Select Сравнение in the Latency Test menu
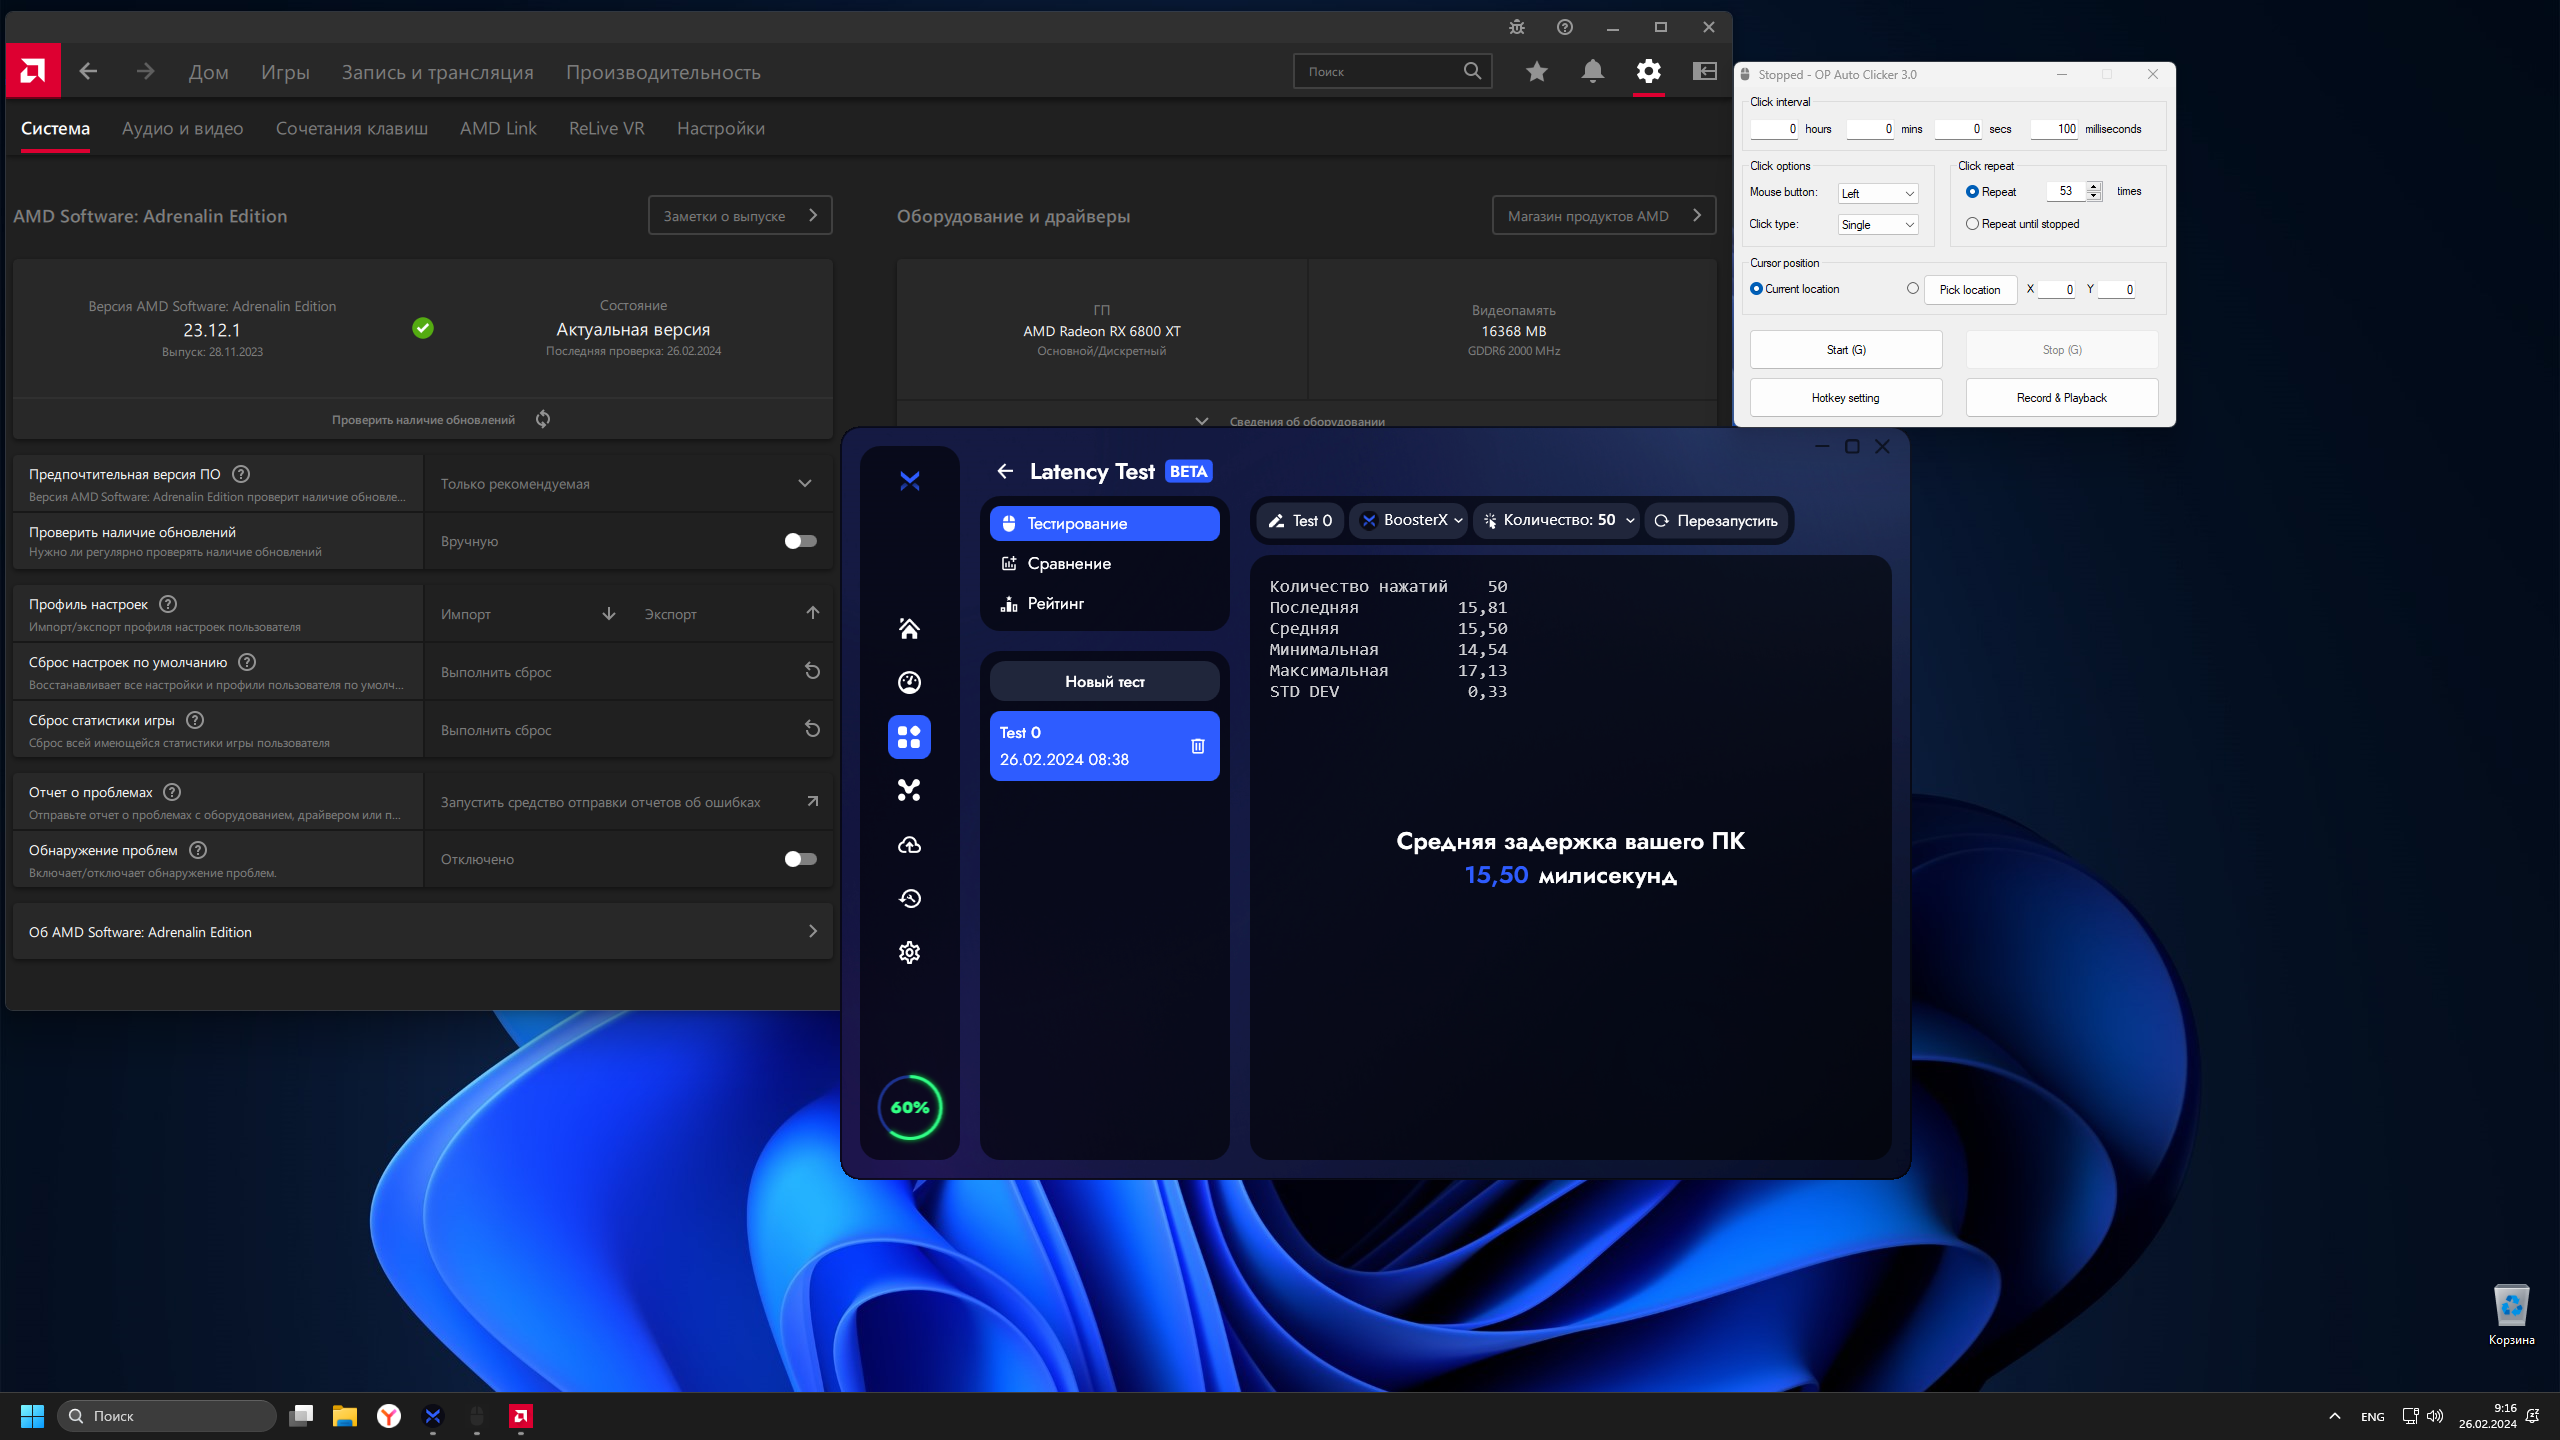This screenshot has width=2560, height=1440. [1068, 564]
